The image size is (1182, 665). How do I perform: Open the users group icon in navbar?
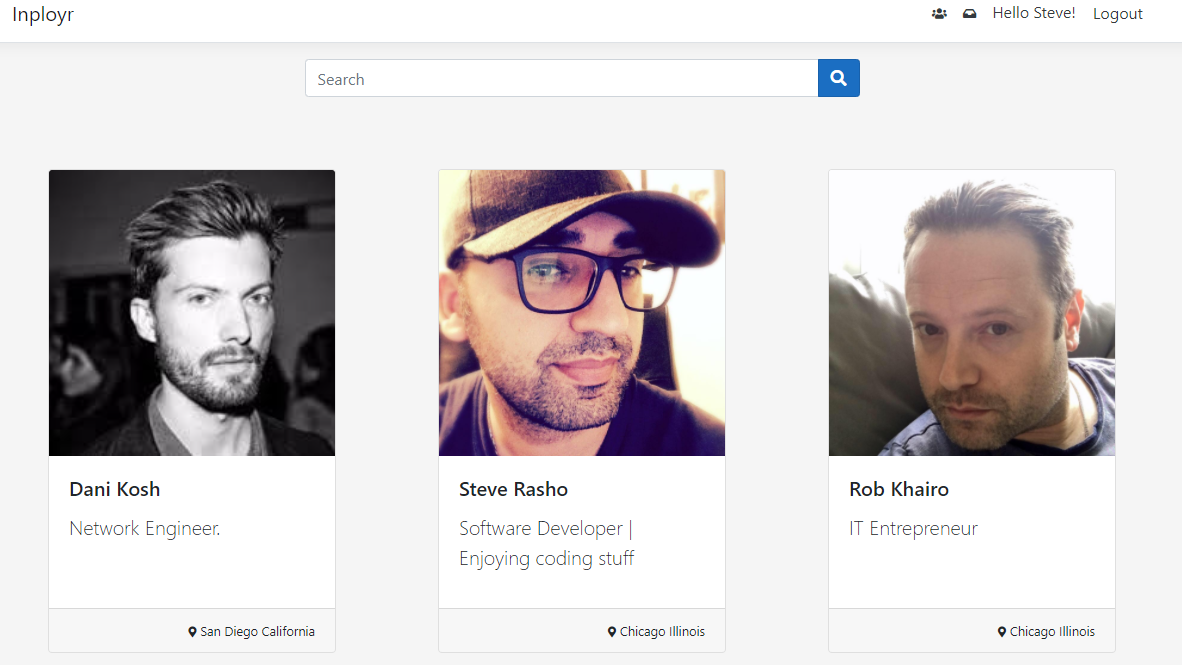[939, 14]
